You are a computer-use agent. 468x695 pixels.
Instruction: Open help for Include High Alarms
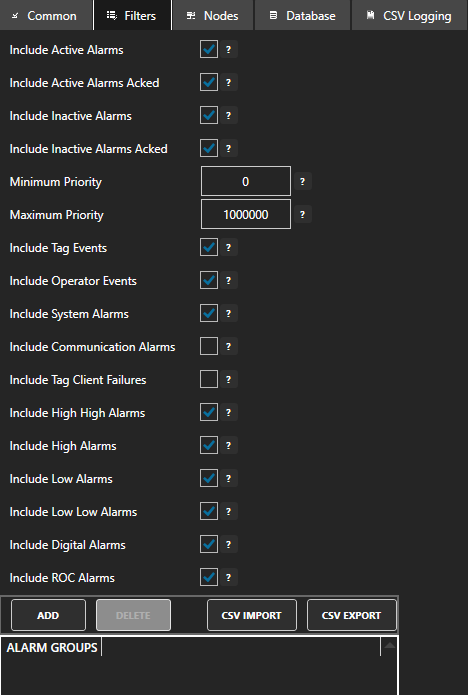coord(228,445)
